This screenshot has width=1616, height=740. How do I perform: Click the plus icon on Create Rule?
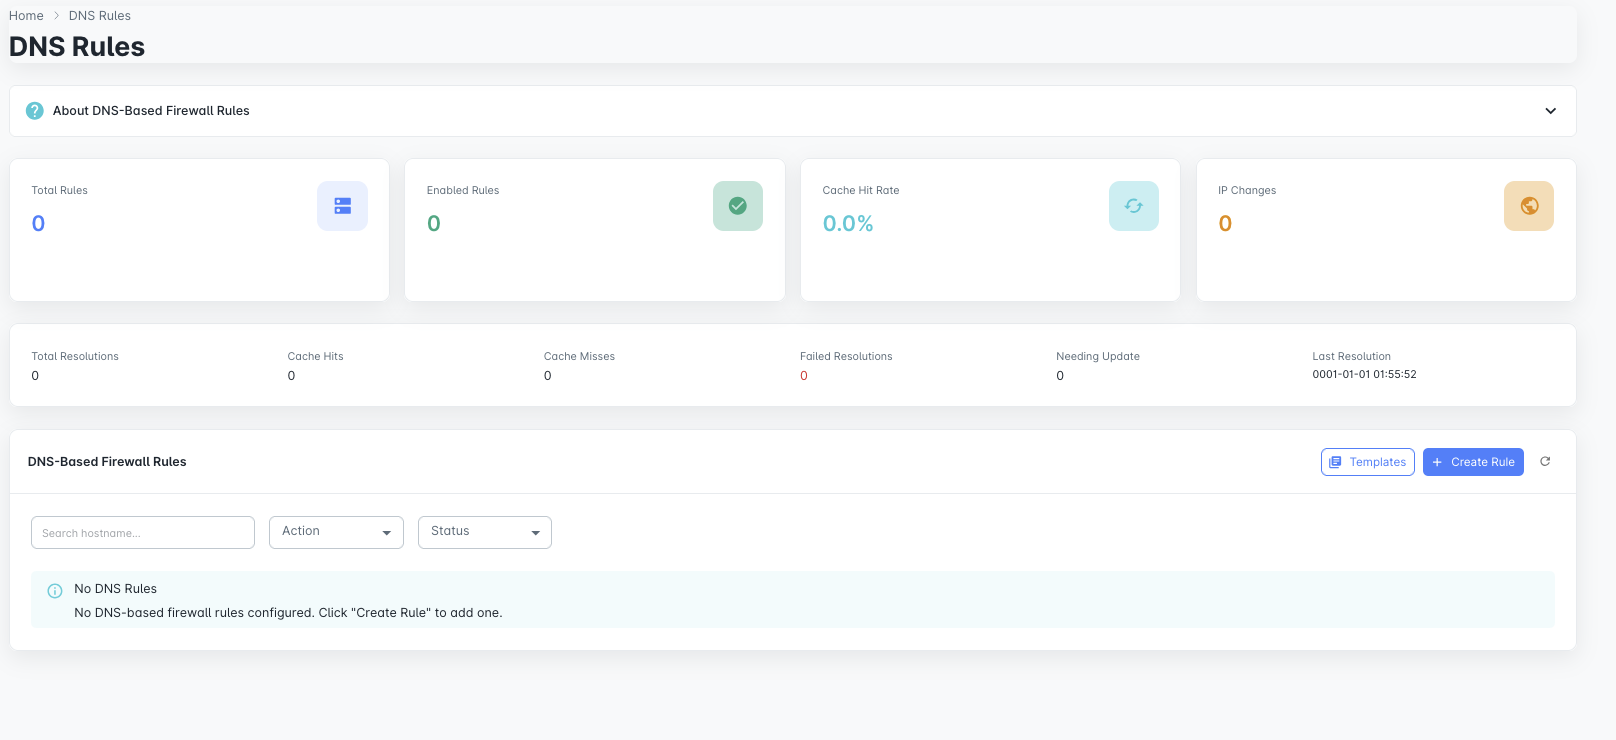point(1437,462)
